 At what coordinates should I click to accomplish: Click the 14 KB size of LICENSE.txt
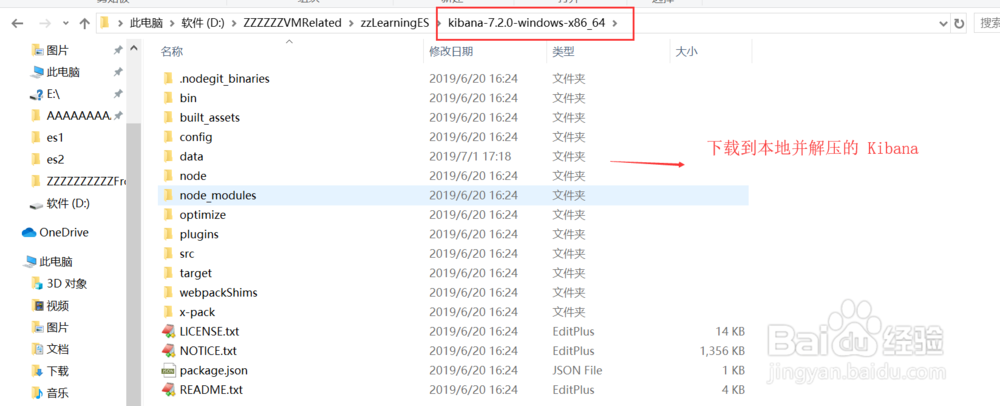click(x=730, y=331)
